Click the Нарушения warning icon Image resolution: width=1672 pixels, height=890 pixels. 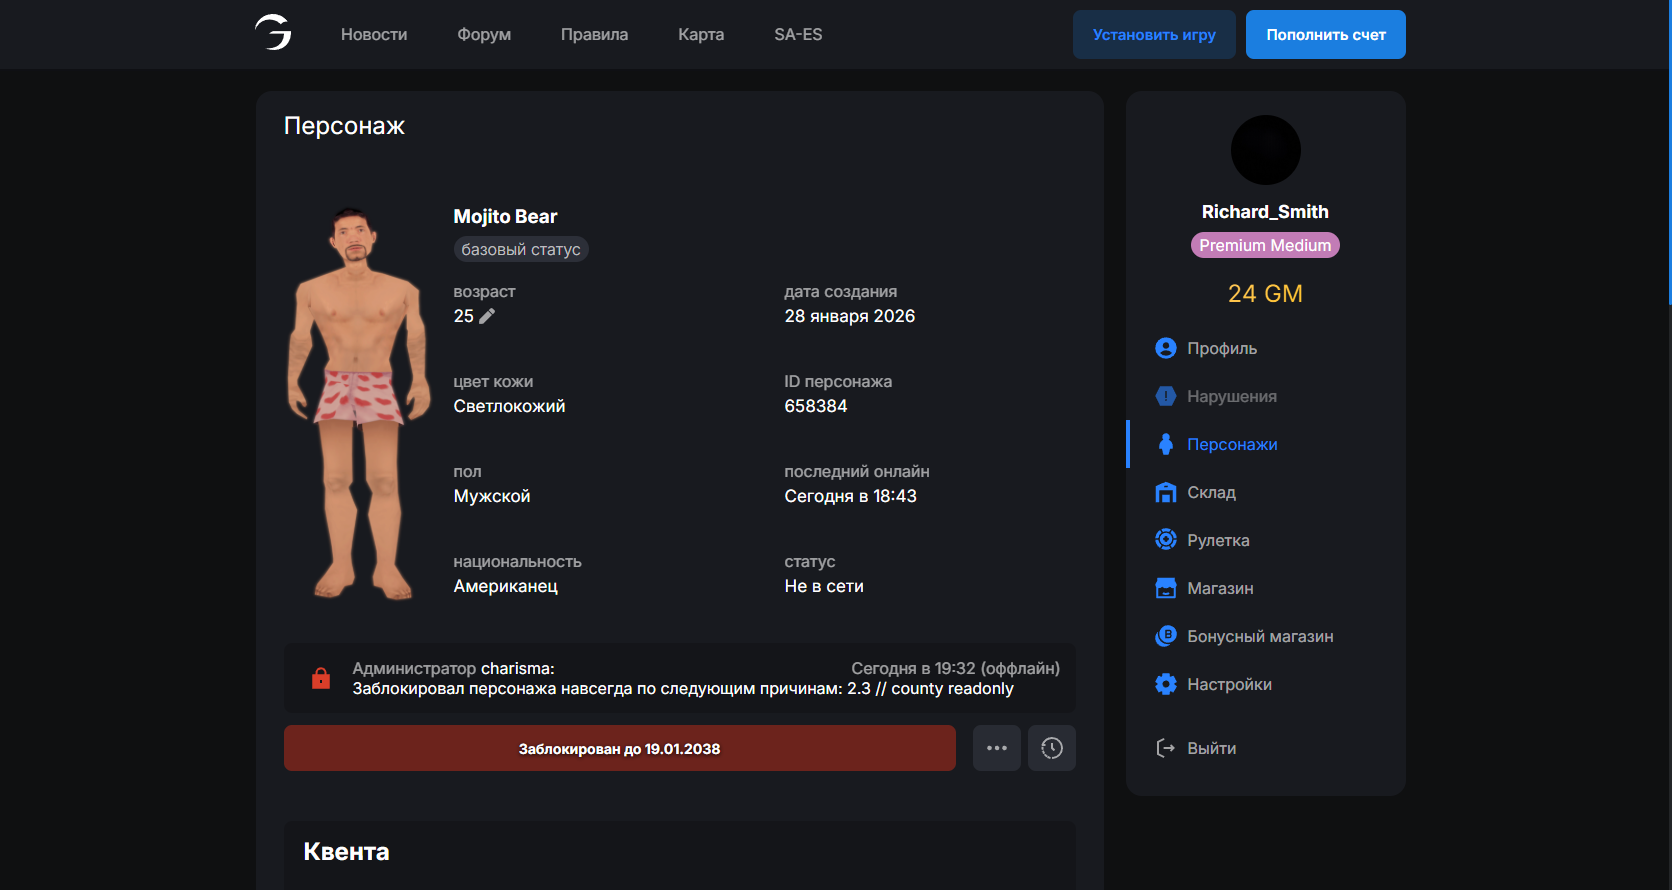click(x=1165, y=396)
